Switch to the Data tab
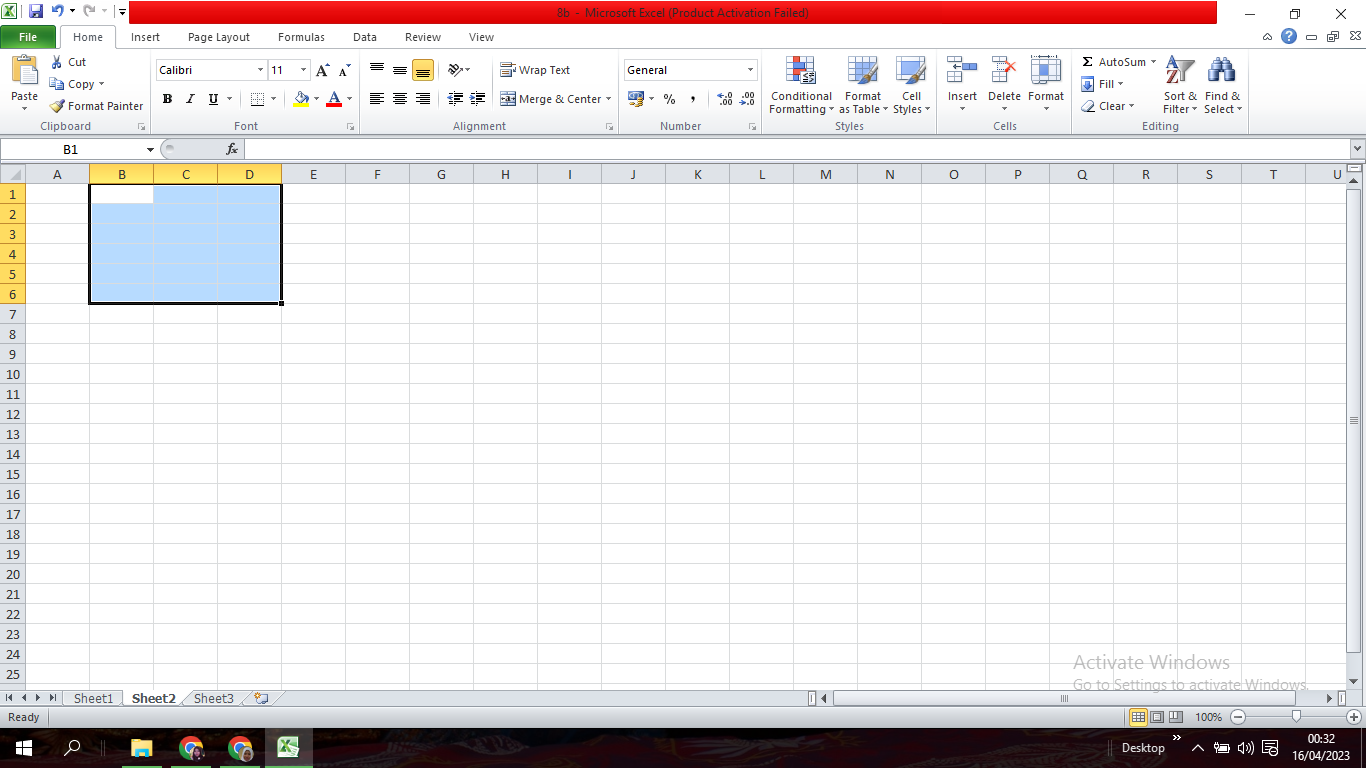This screenshot has width=1366, height=768. [365, 37]
